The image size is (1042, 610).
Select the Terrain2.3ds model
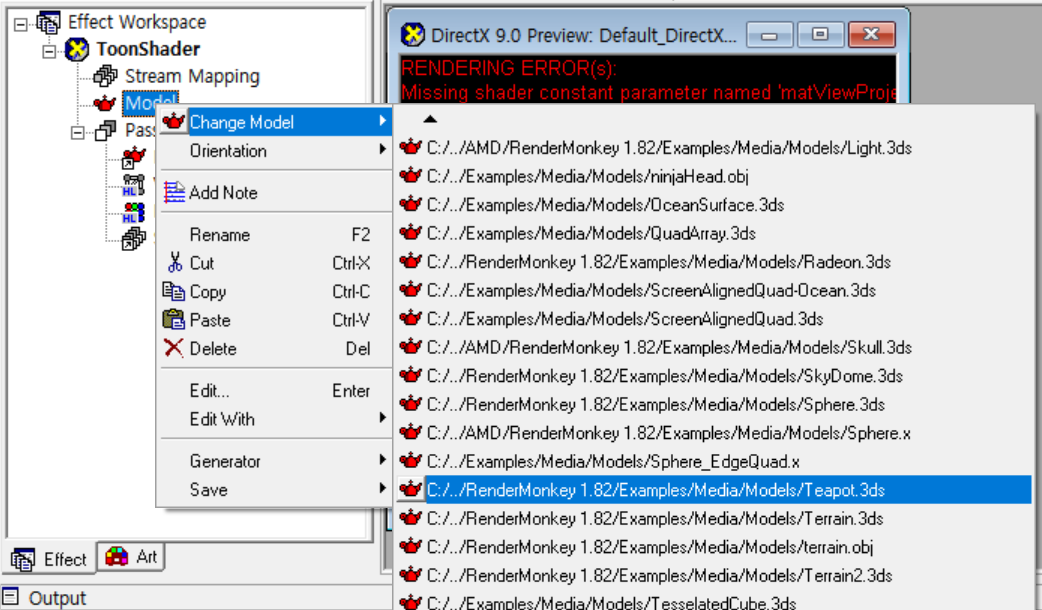point(712,575)
